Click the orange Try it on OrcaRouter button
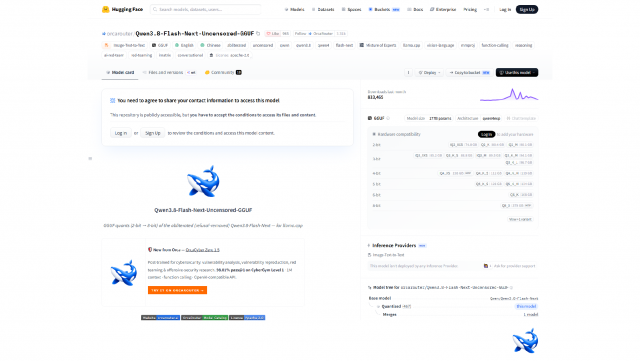Viewport: 640px width, 361px height. pyautogui.click(x=177, y=290)
